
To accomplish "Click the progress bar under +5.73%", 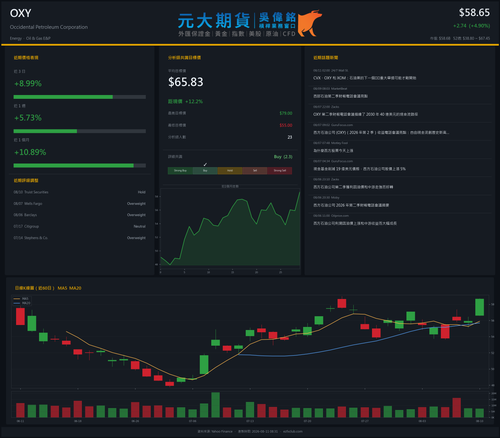I will (x=80, y=131).
